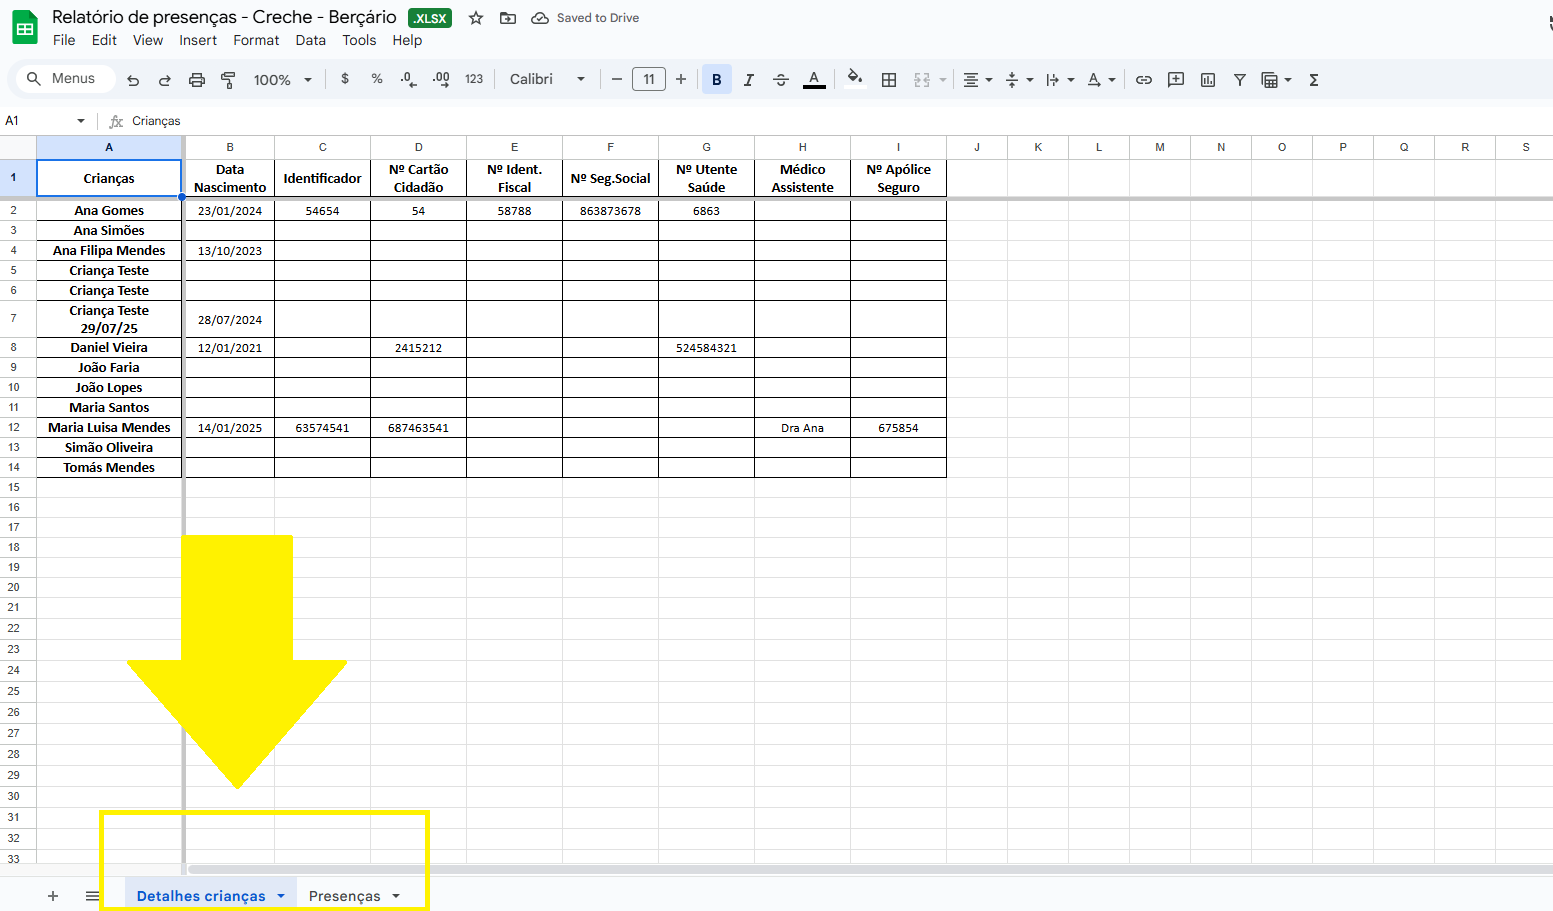The image size is (1553, 911).
Task: Open the Google Sheets home icon
Action: 25,28
